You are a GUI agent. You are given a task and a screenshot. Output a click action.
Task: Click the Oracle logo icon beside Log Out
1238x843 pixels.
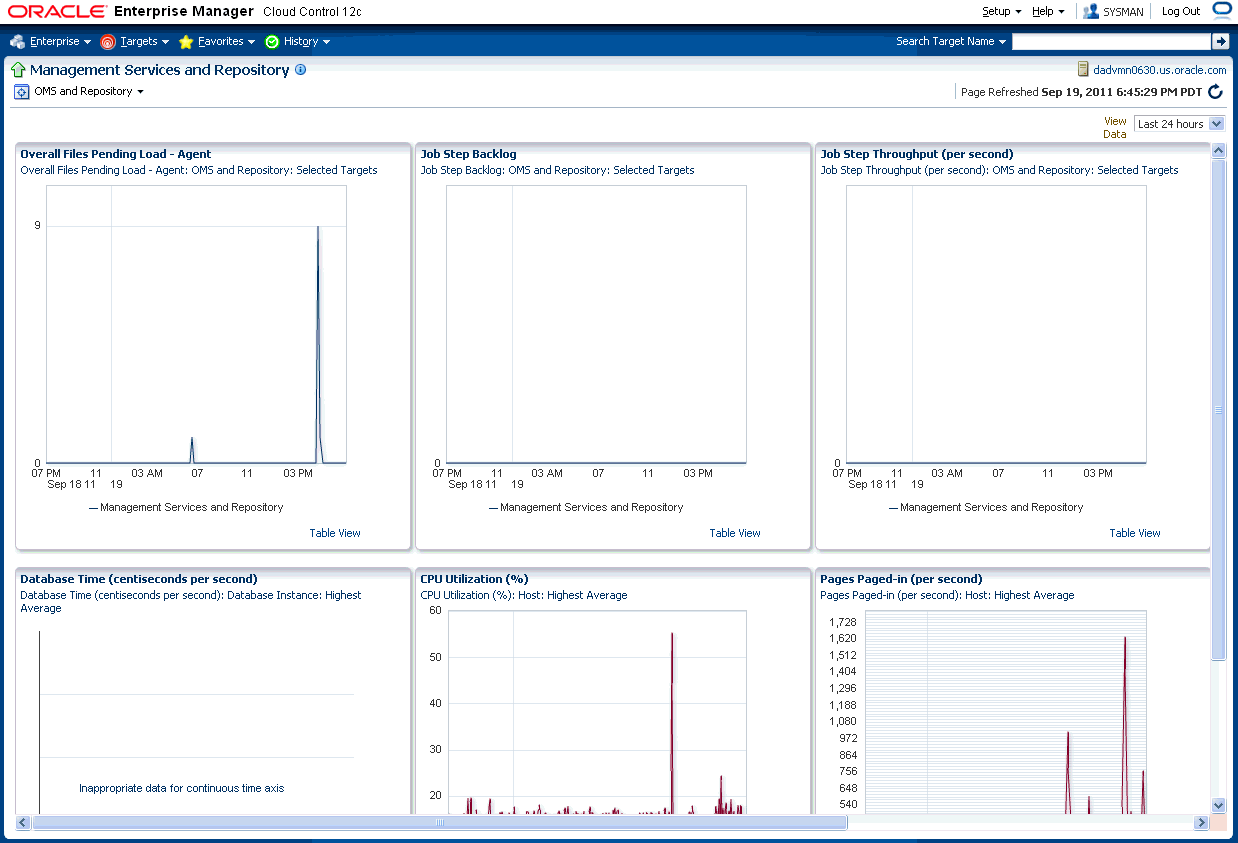click(1221, 10)
